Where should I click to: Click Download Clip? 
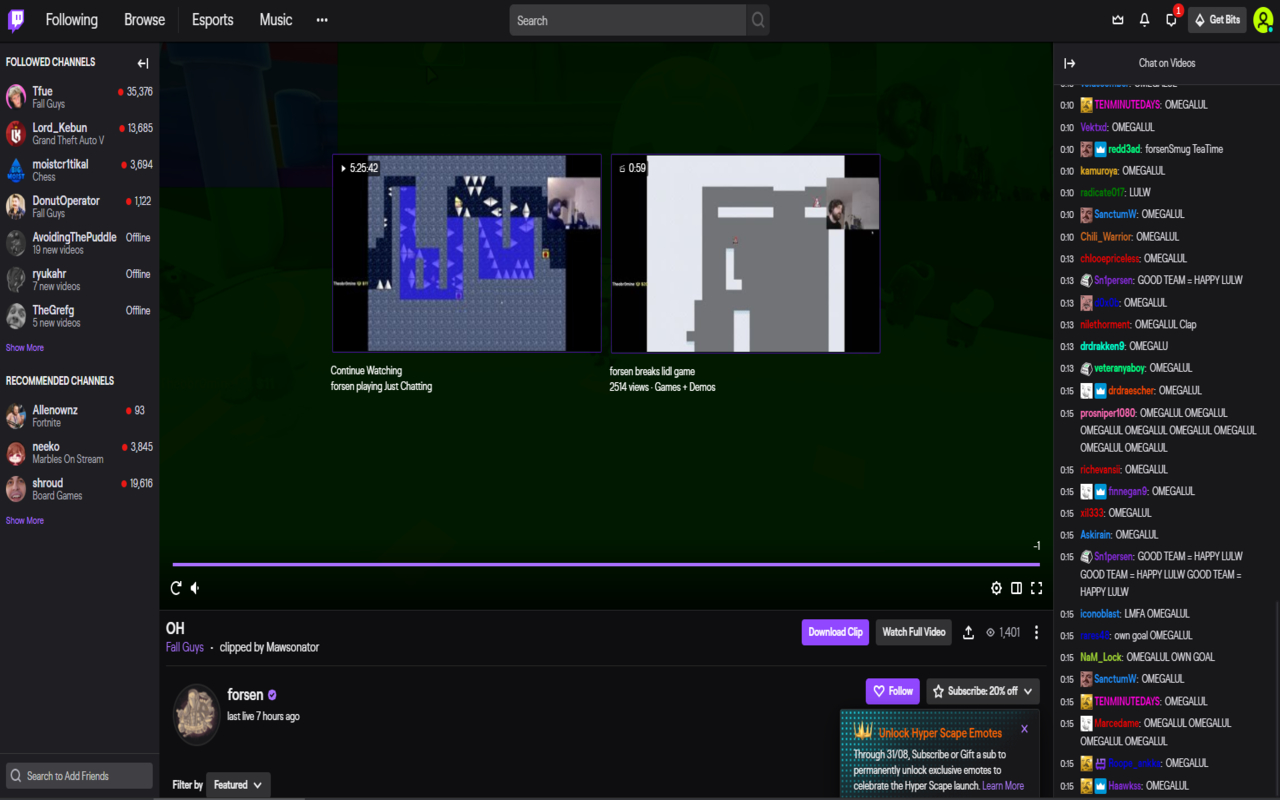(x=835, y=632)
